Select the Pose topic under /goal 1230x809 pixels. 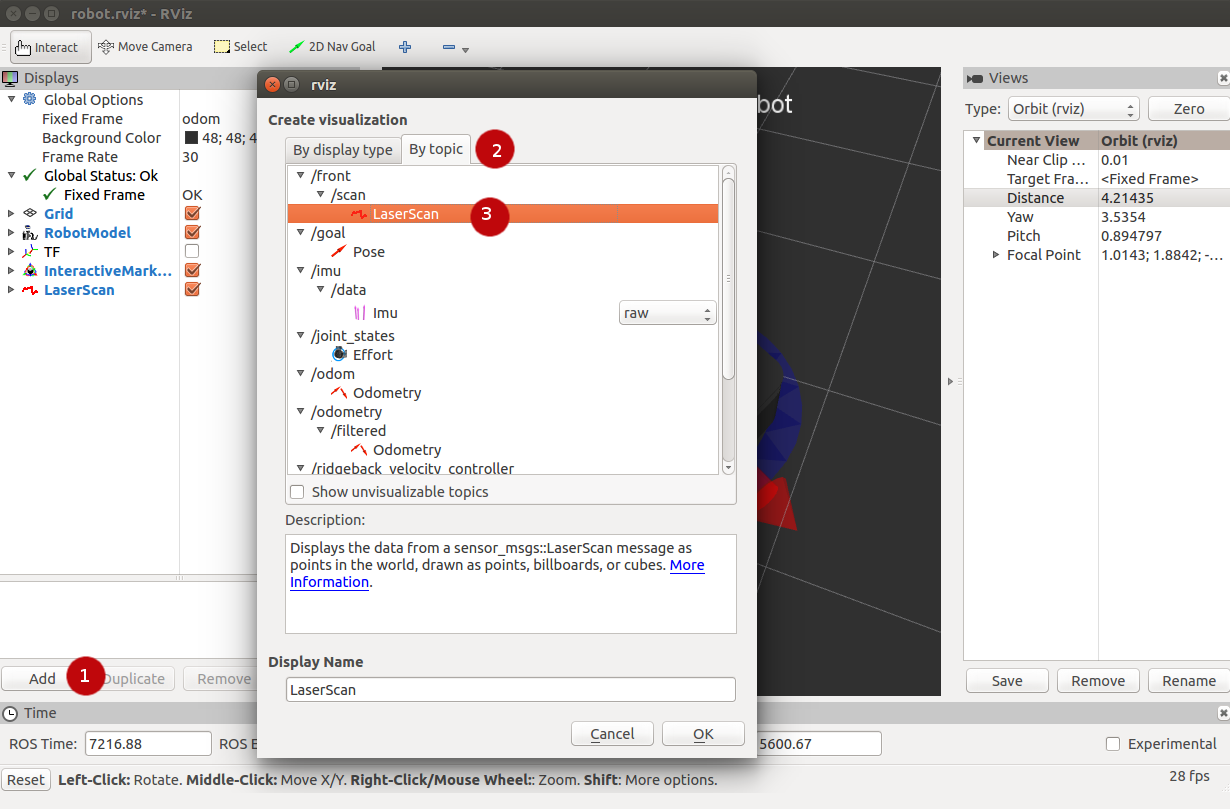[368, 252]
